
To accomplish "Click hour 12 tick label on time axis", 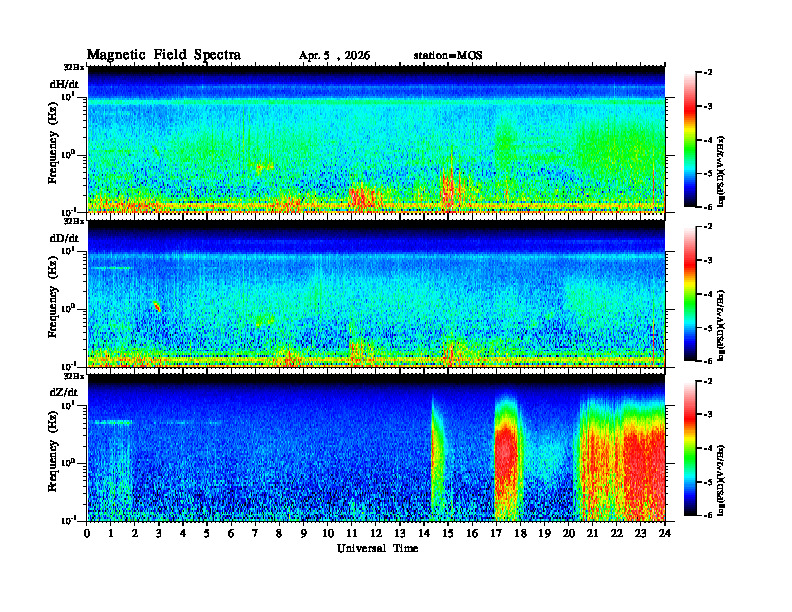I will pos(376,533).
